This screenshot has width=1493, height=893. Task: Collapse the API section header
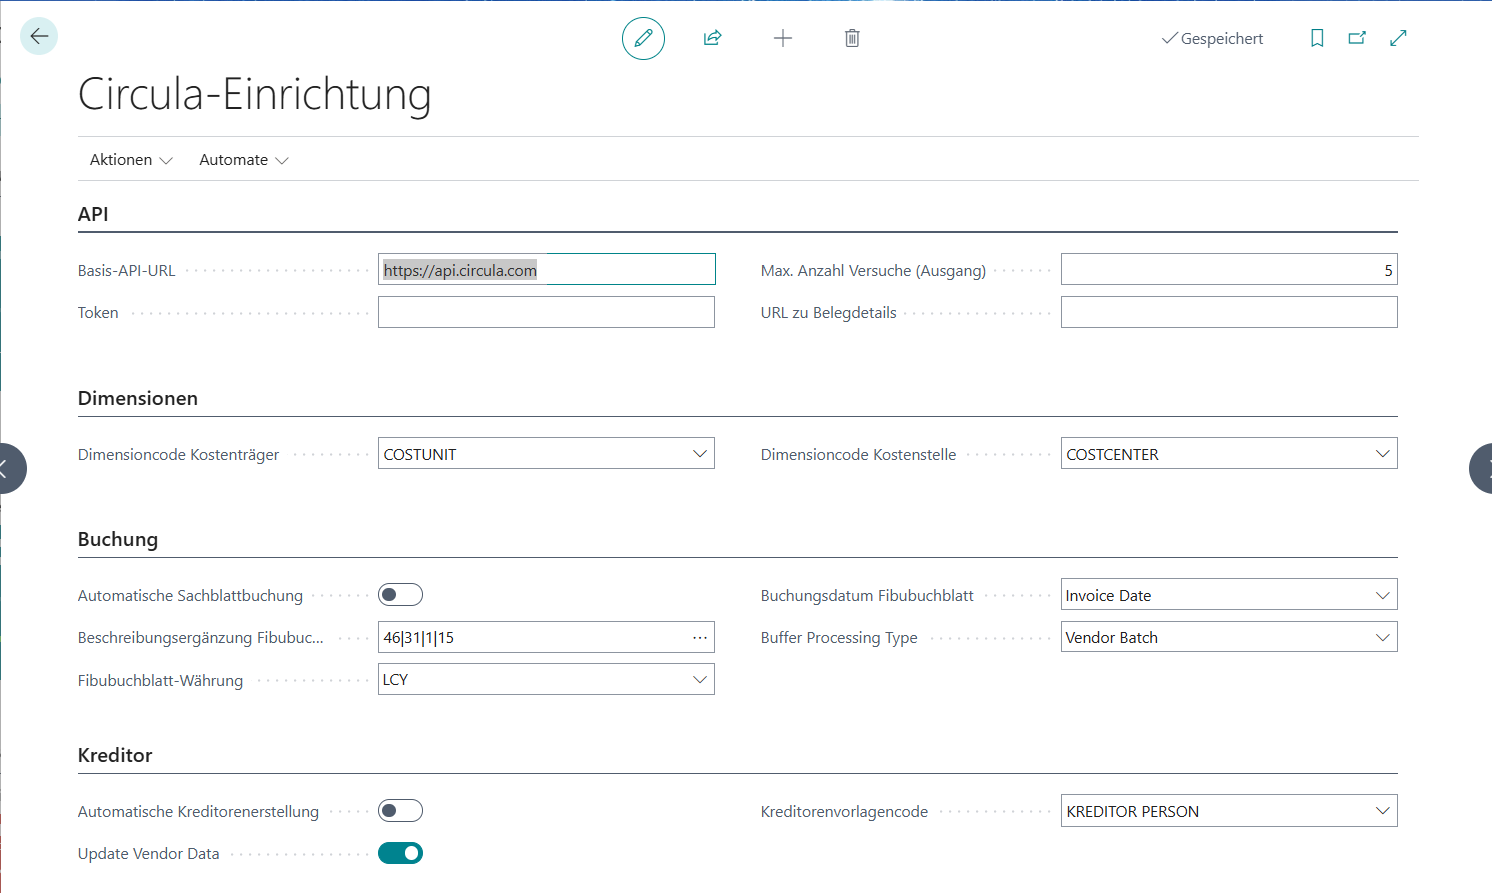[x=93, y=214]
